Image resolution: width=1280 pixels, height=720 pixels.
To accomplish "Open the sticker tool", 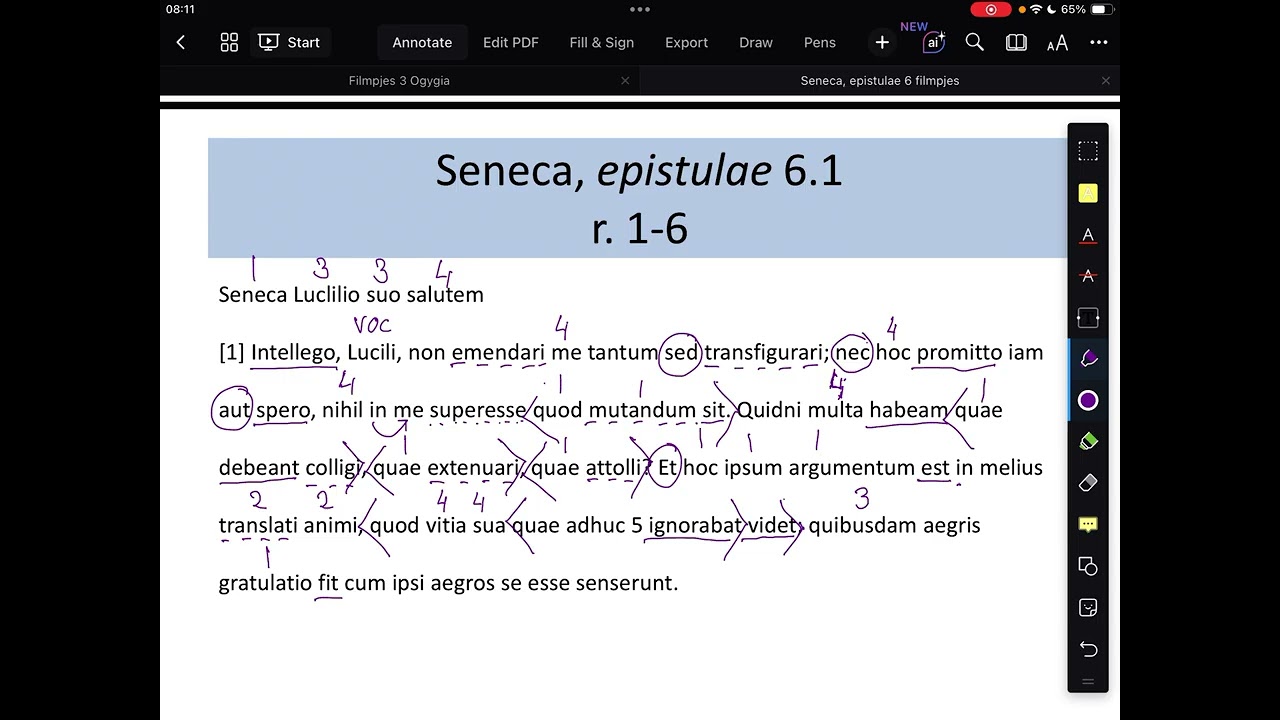I will click(x=1088, y=608).
